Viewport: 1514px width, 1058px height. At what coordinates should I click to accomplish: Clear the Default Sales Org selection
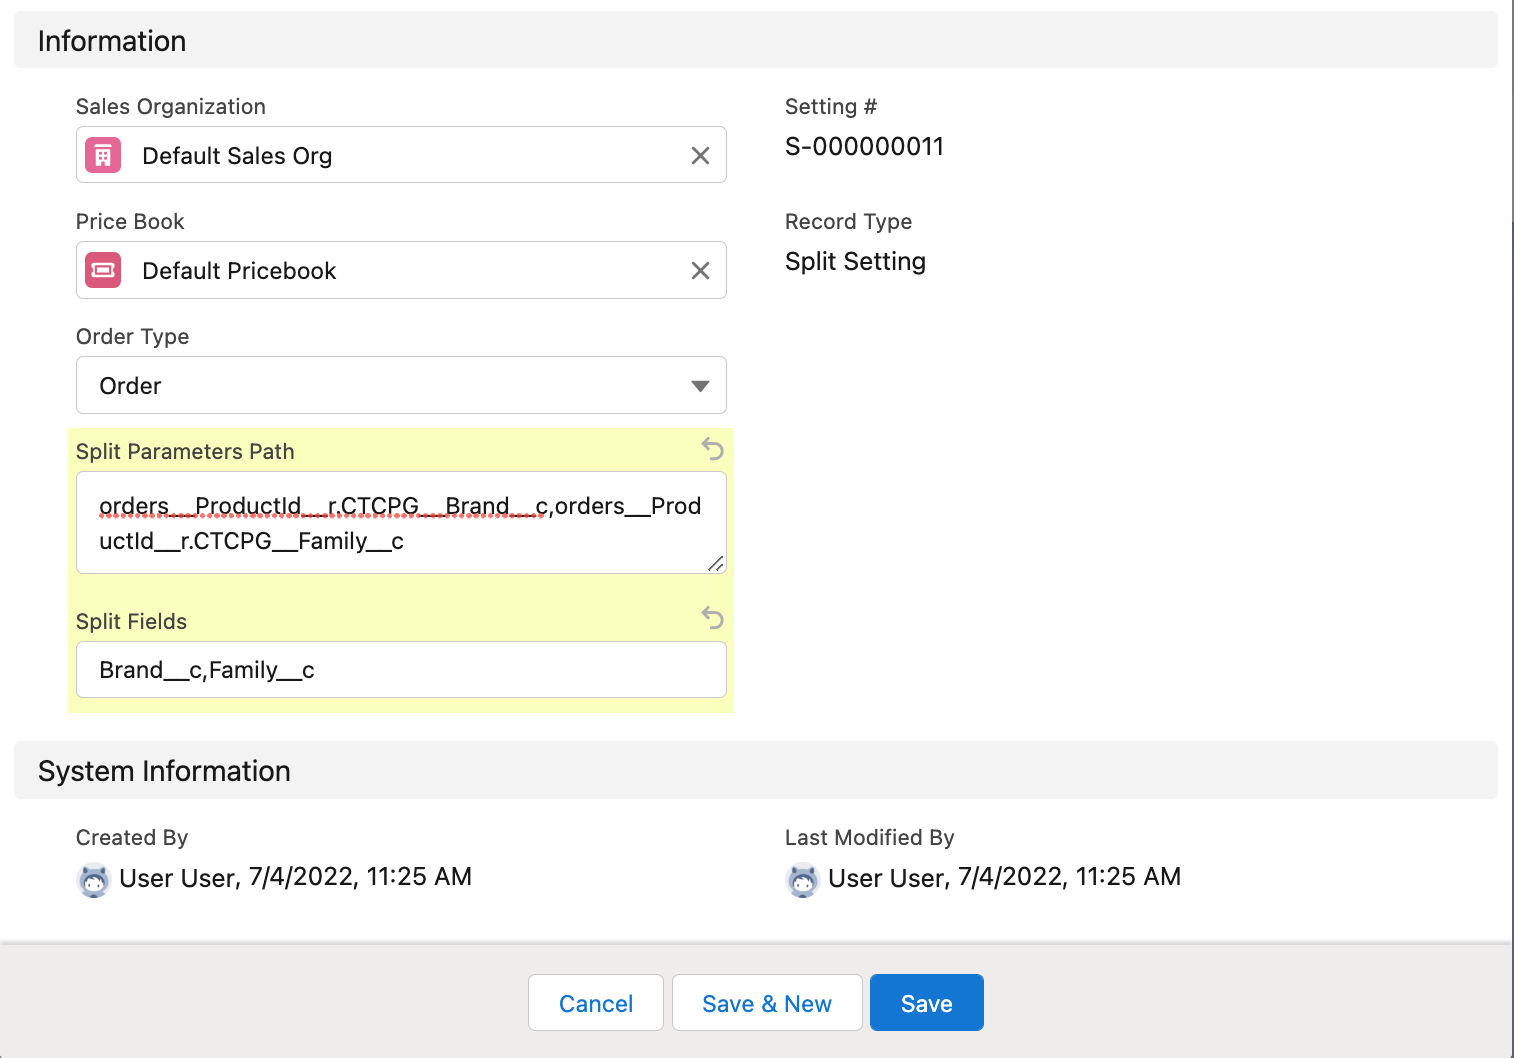click(x=700, y=155)
